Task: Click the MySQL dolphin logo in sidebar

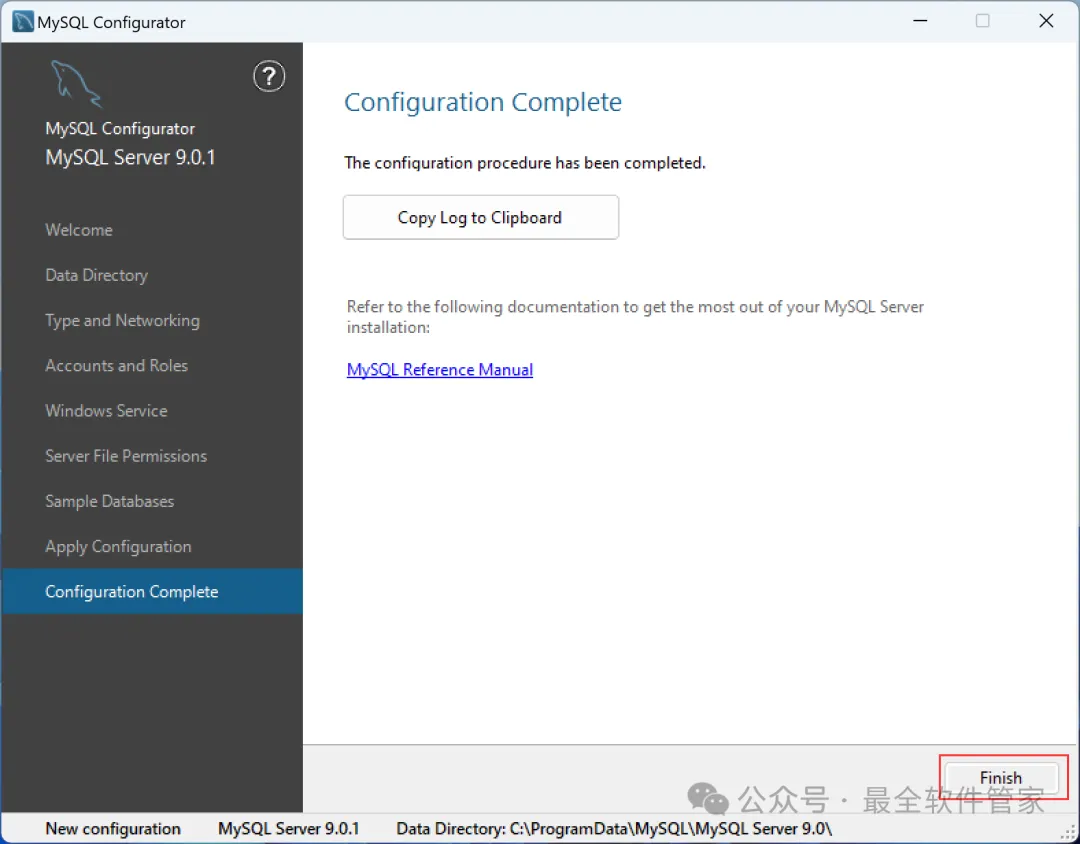Action: coord(76,83)
